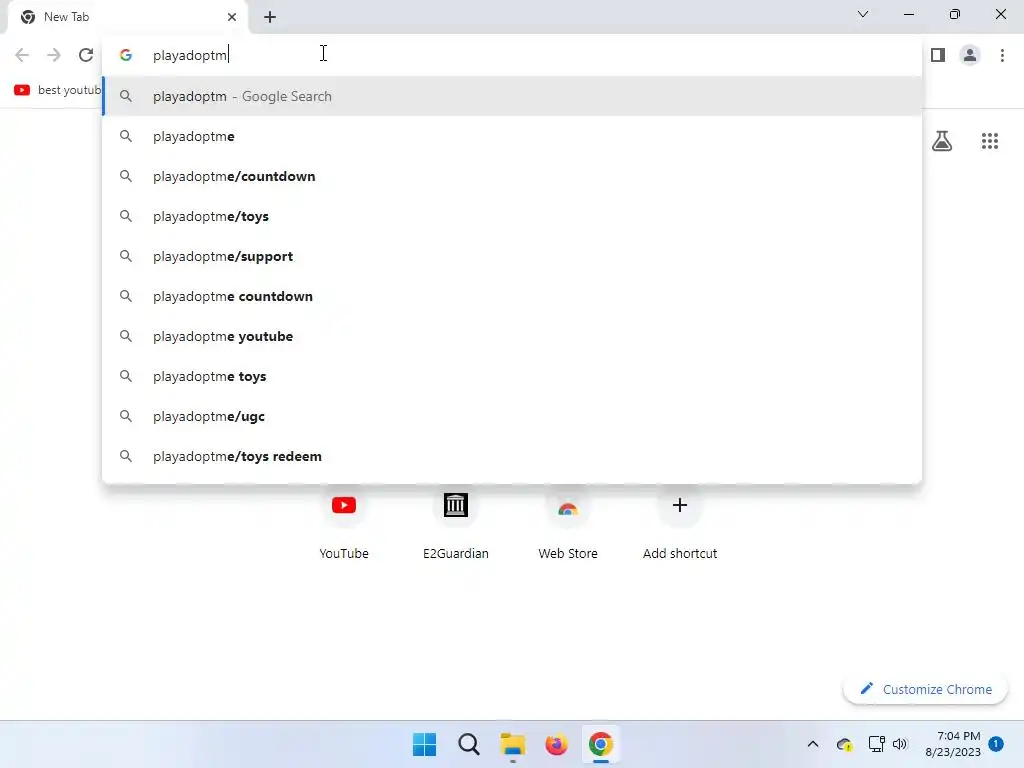Open the YouTube shortcut tile
1024x768 pixels.
pyautogui.click(x=344, y=522)
